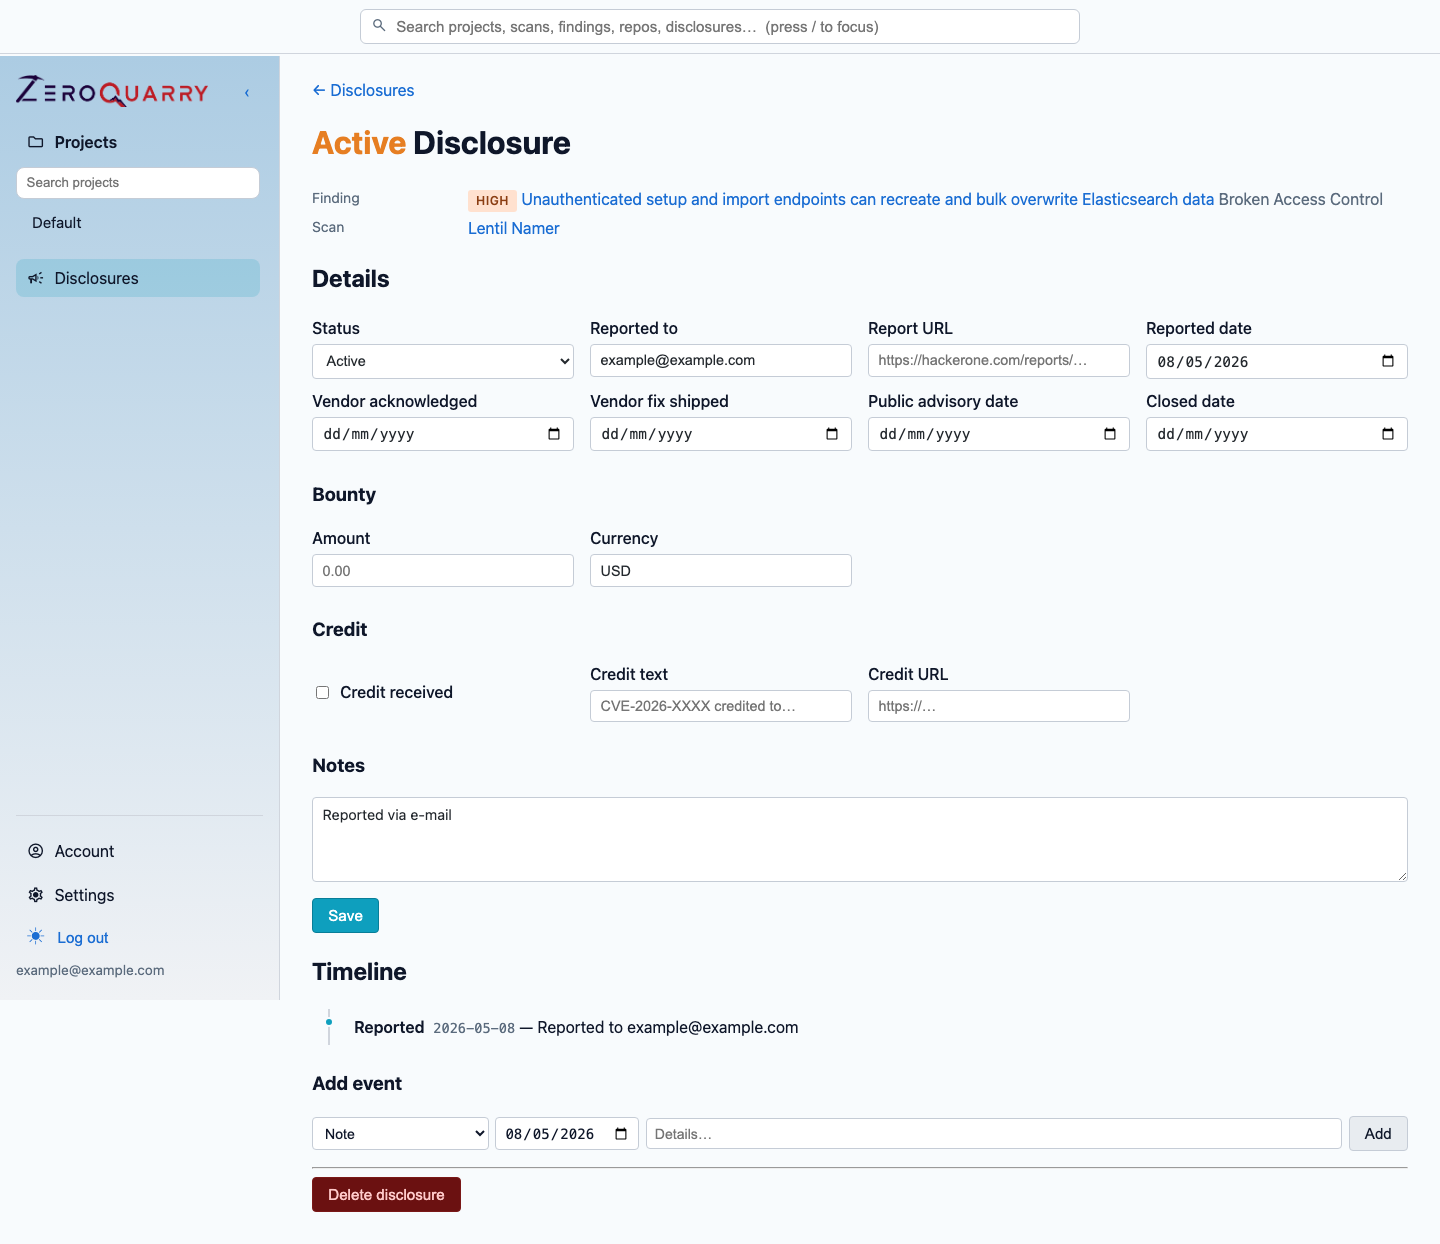This screenshot has height=1244, width=1440.
Task: Click the Add event button
Action: (x=1378, y=1134)
